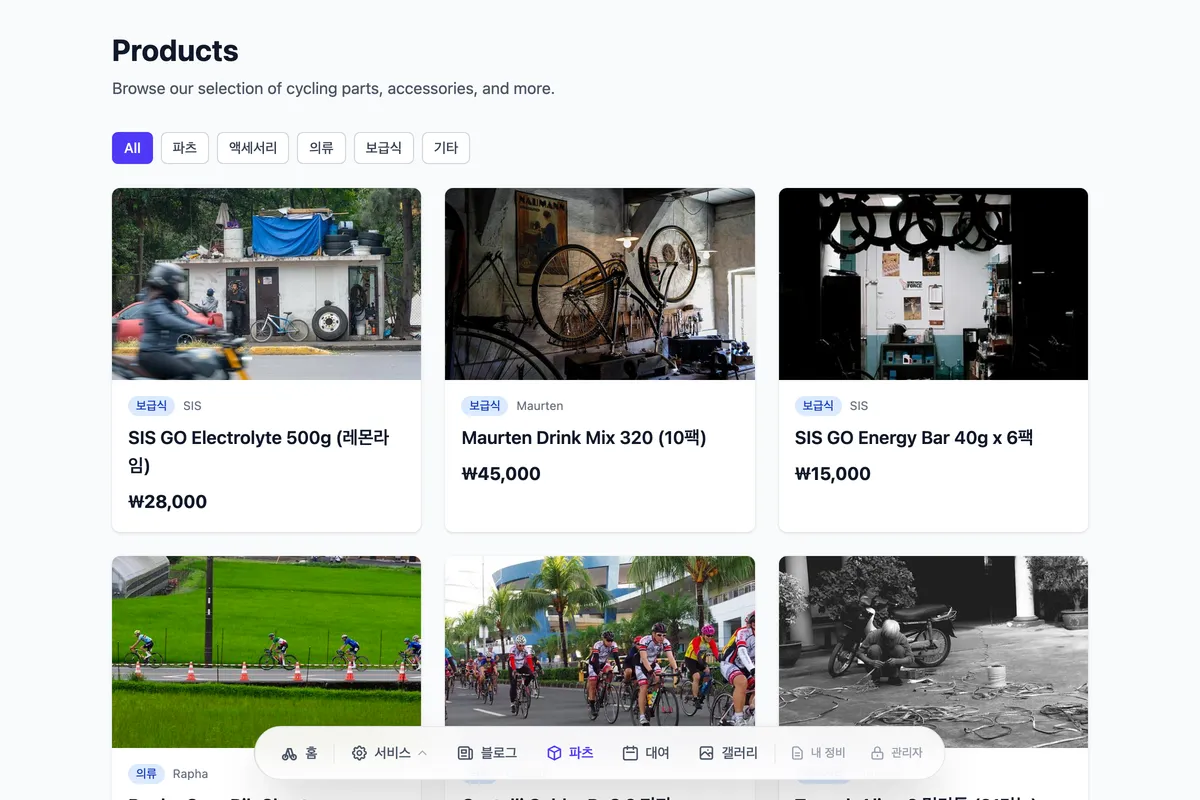Show only 보급식 products
The image size is (1200, 800).
[383, 148]
